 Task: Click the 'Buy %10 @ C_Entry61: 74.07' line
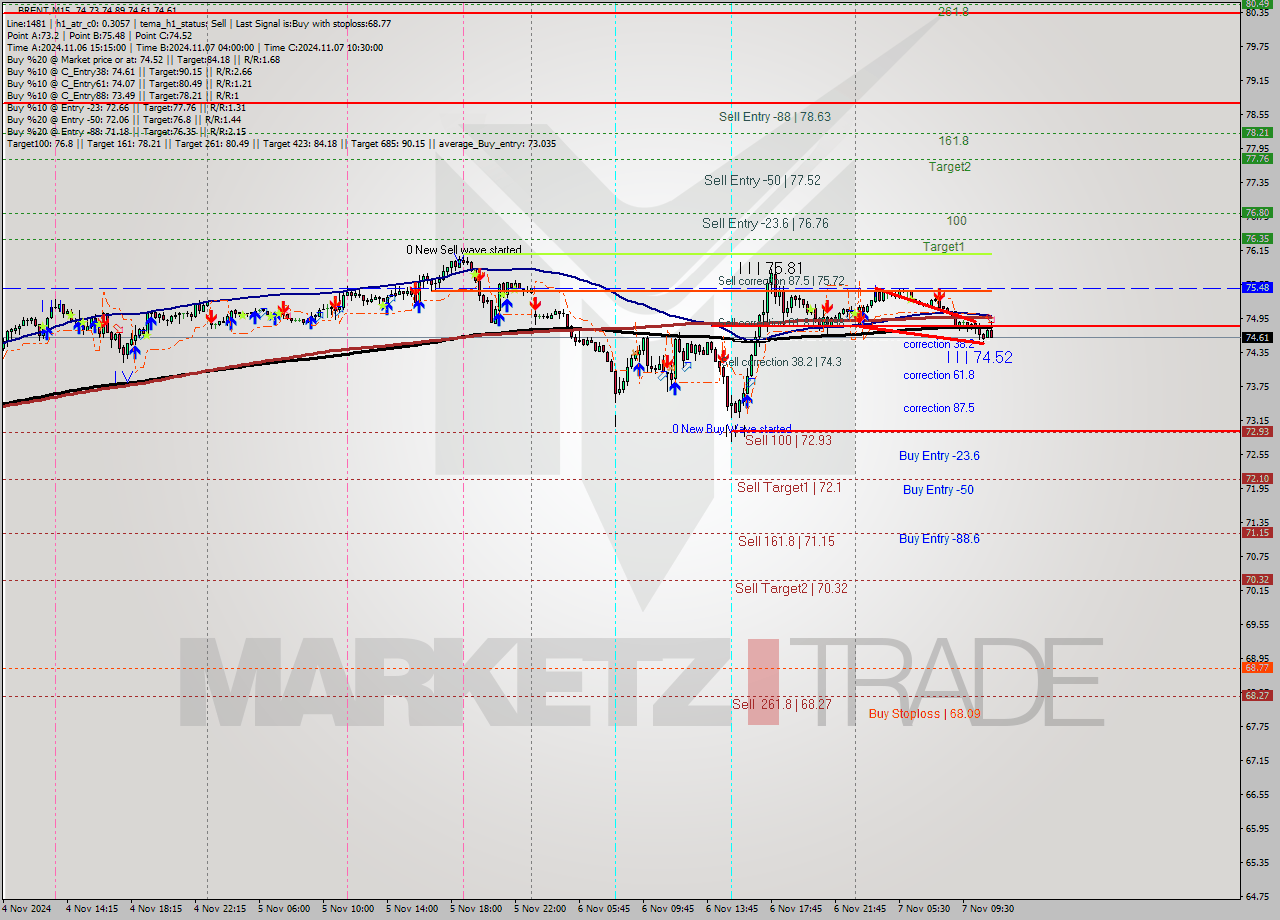point(129,83)
